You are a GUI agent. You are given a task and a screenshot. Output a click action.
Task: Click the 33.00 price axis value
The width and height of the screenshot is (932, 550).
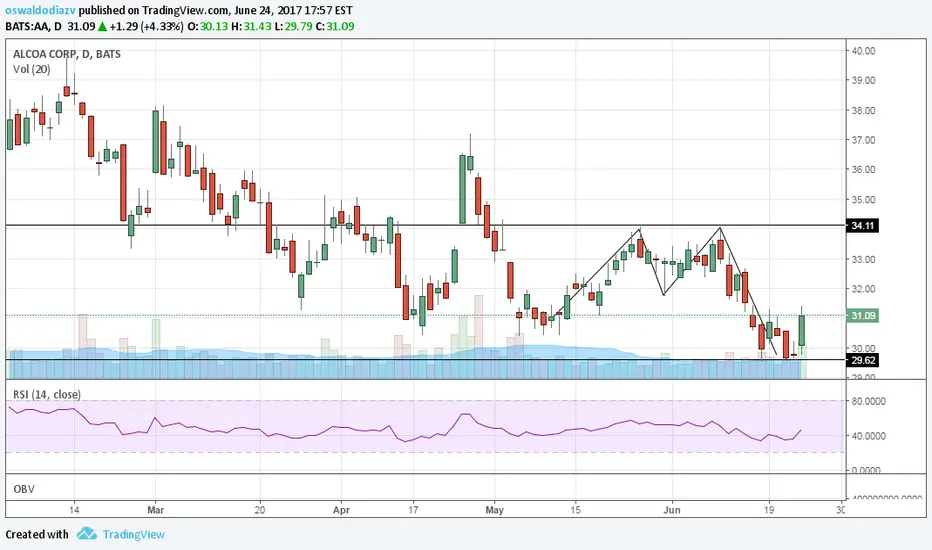click(863, 259)
